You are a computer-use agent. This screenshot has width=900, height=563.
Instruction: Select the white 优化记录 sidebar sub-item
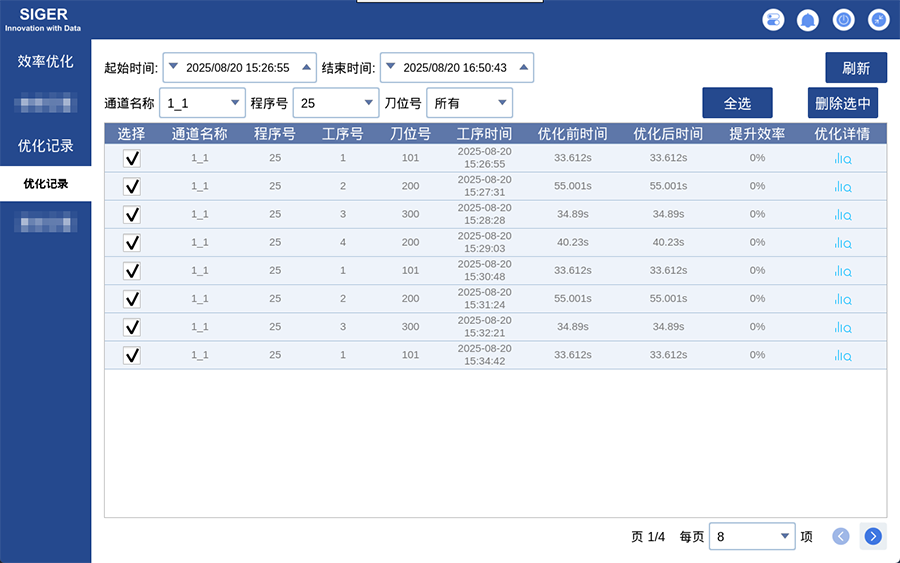tap(45, 184)
